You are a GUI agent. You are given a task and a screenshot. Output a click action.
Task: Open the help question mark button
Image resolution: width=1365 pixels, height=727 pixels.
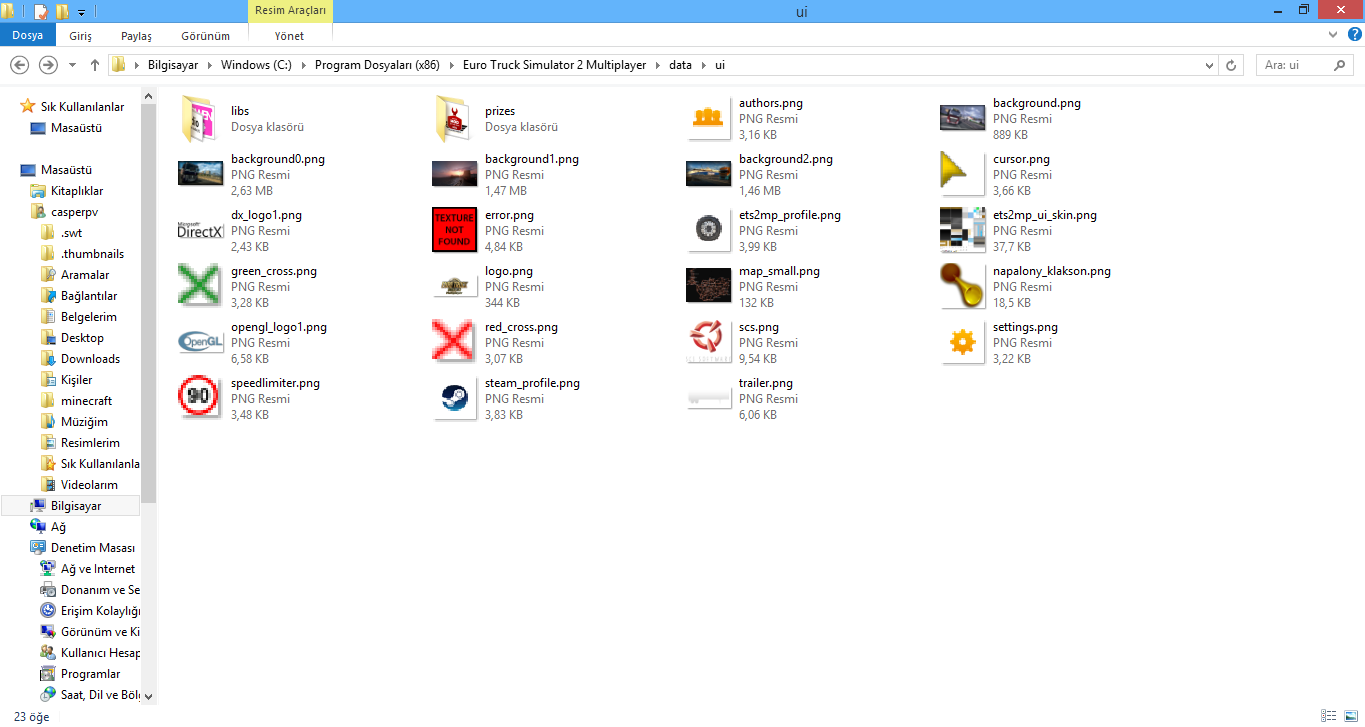[x=1353, y=35]
